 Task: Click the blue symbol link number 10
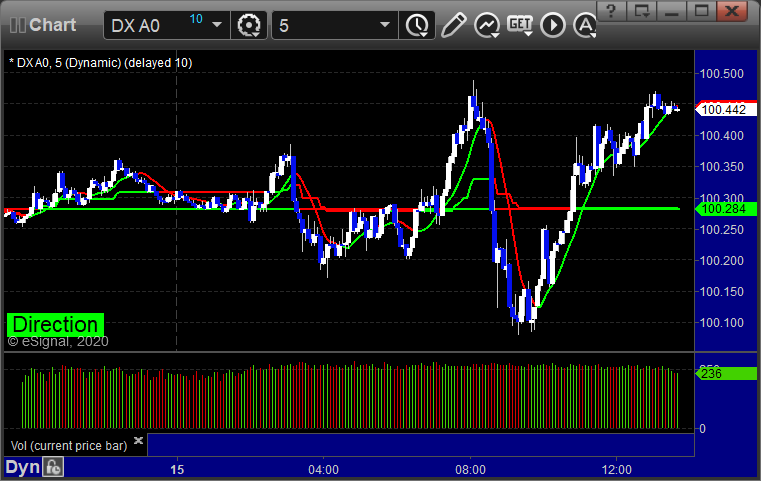(x=196, y=19)
